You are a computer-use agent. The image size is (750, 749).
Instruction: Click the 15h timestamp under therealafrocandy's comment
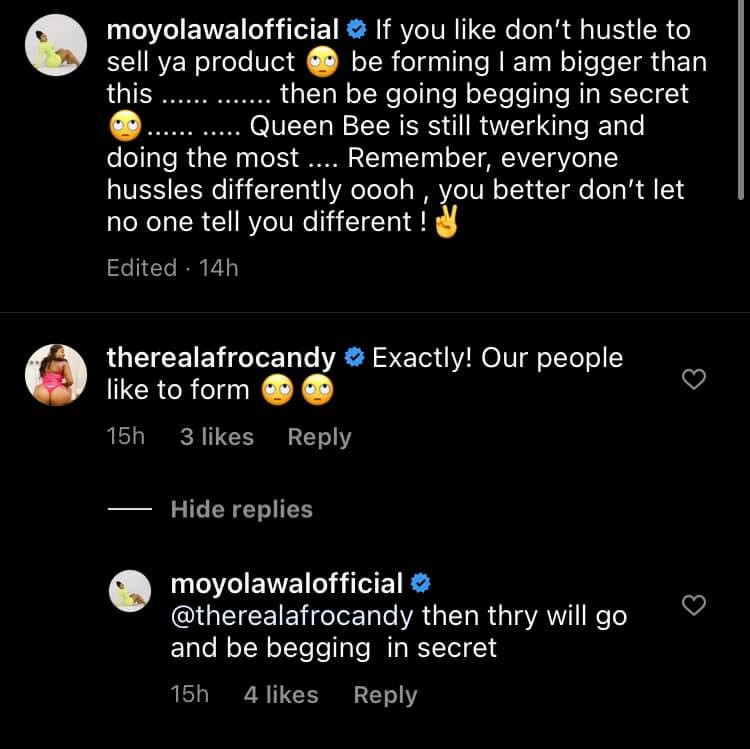(126, 437)
